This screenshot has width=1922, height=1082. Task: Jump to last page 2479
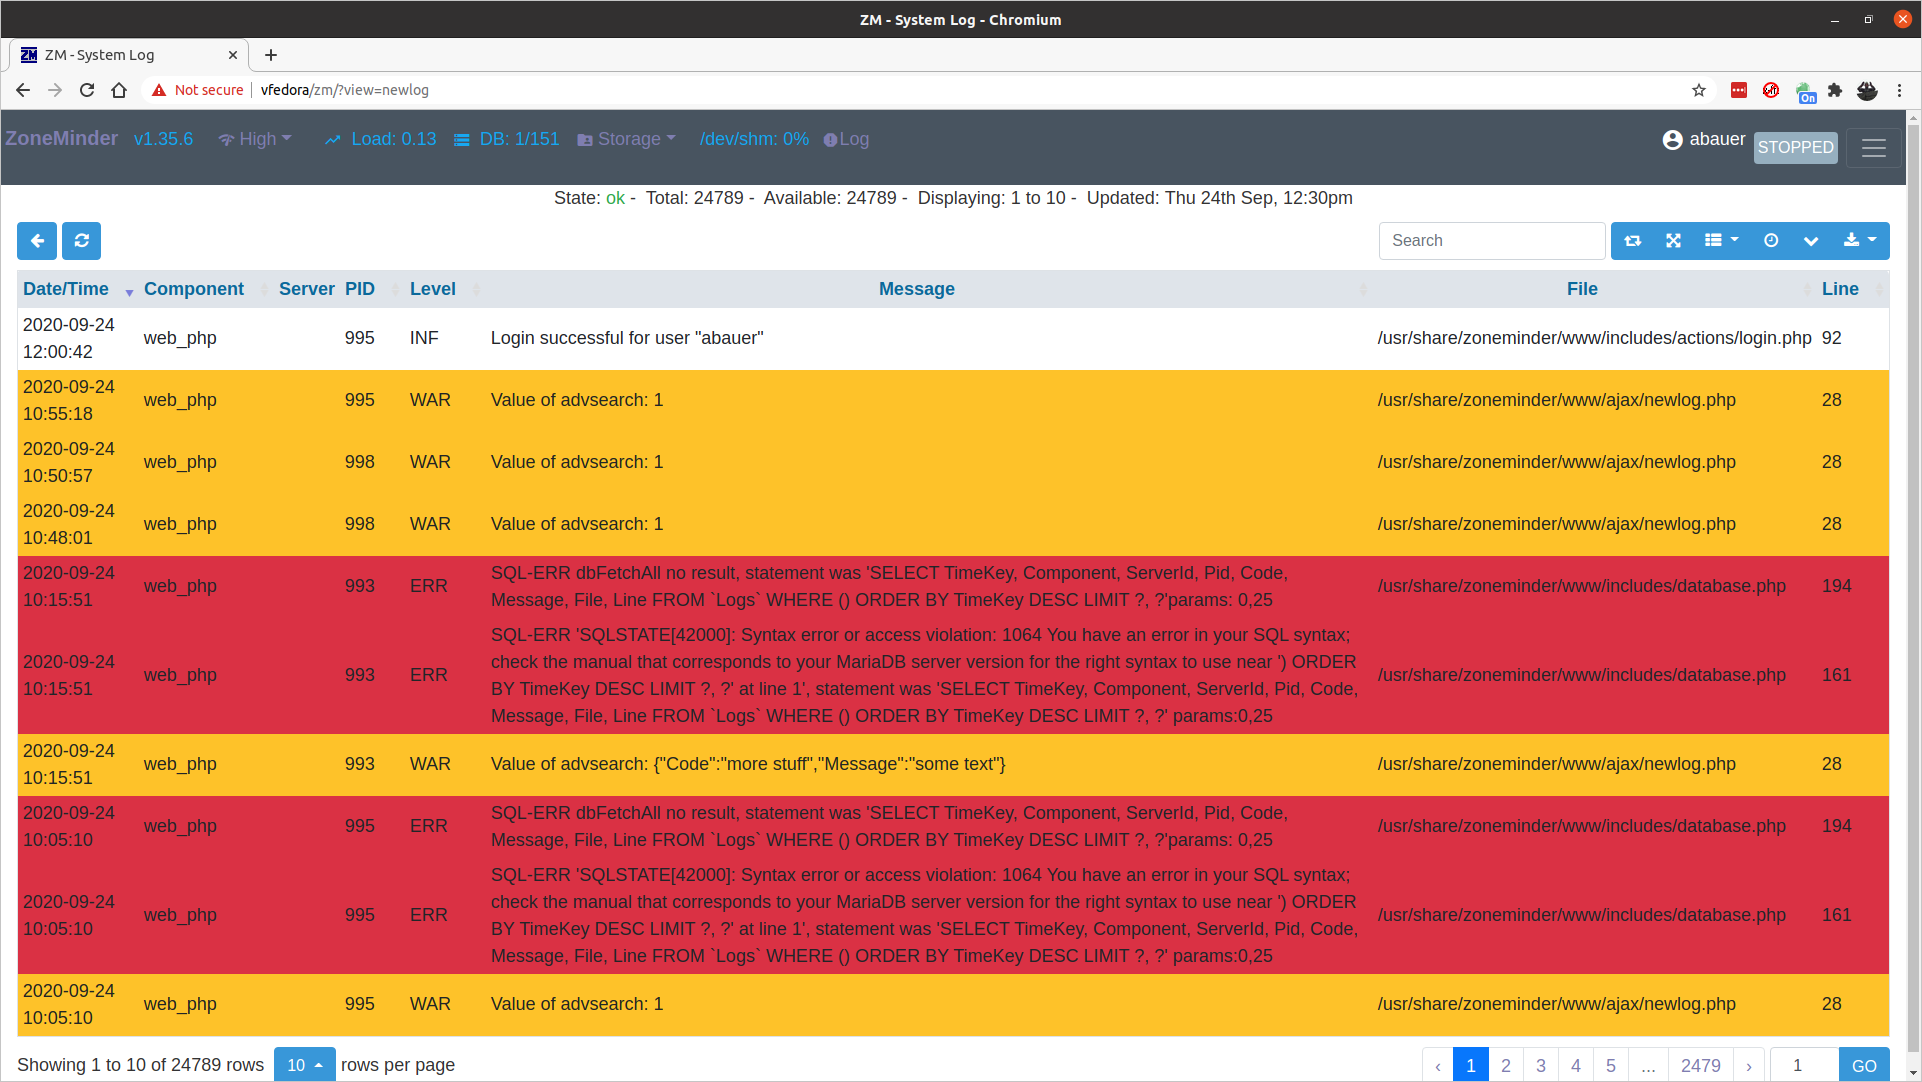pos(1700,1066)
